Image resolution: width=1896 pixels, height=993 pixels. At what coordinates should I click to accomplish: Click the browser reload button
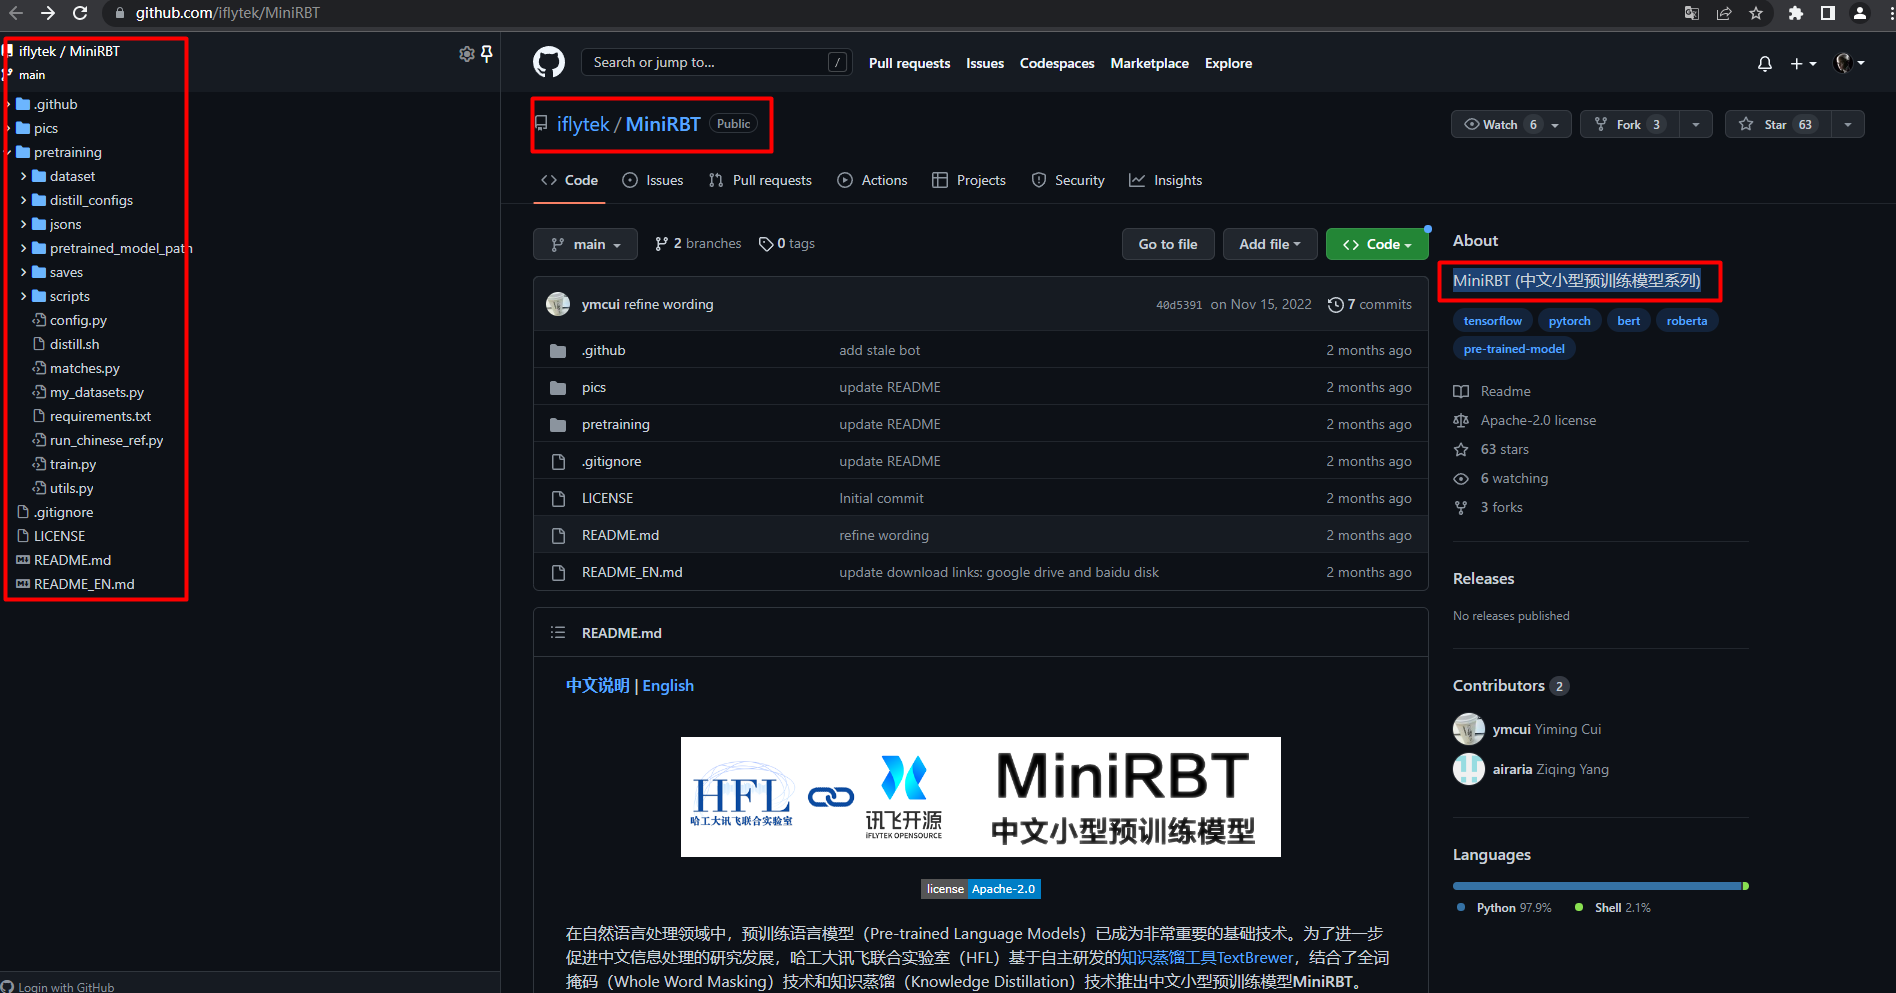(x=80, y=13)
